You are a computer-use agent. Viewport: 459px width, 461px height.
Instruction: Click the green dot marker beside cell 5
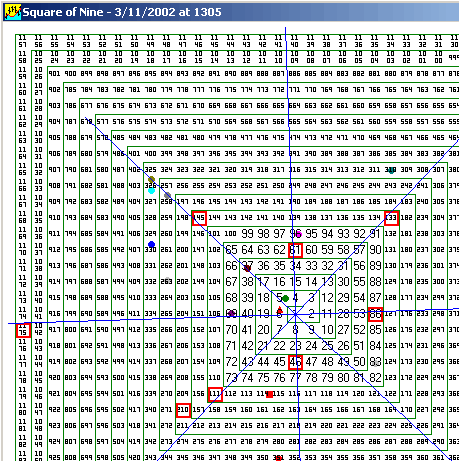285,298
